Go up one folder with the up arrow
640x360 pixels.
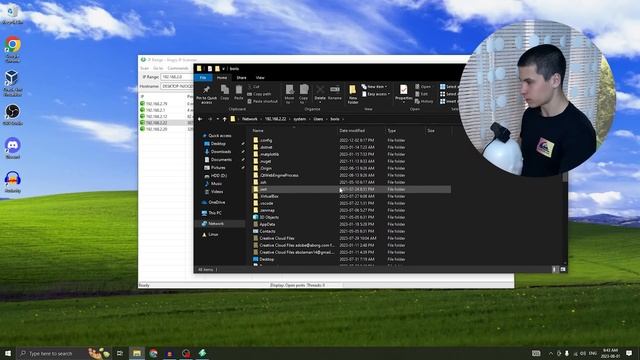click(x=224, y=119)
